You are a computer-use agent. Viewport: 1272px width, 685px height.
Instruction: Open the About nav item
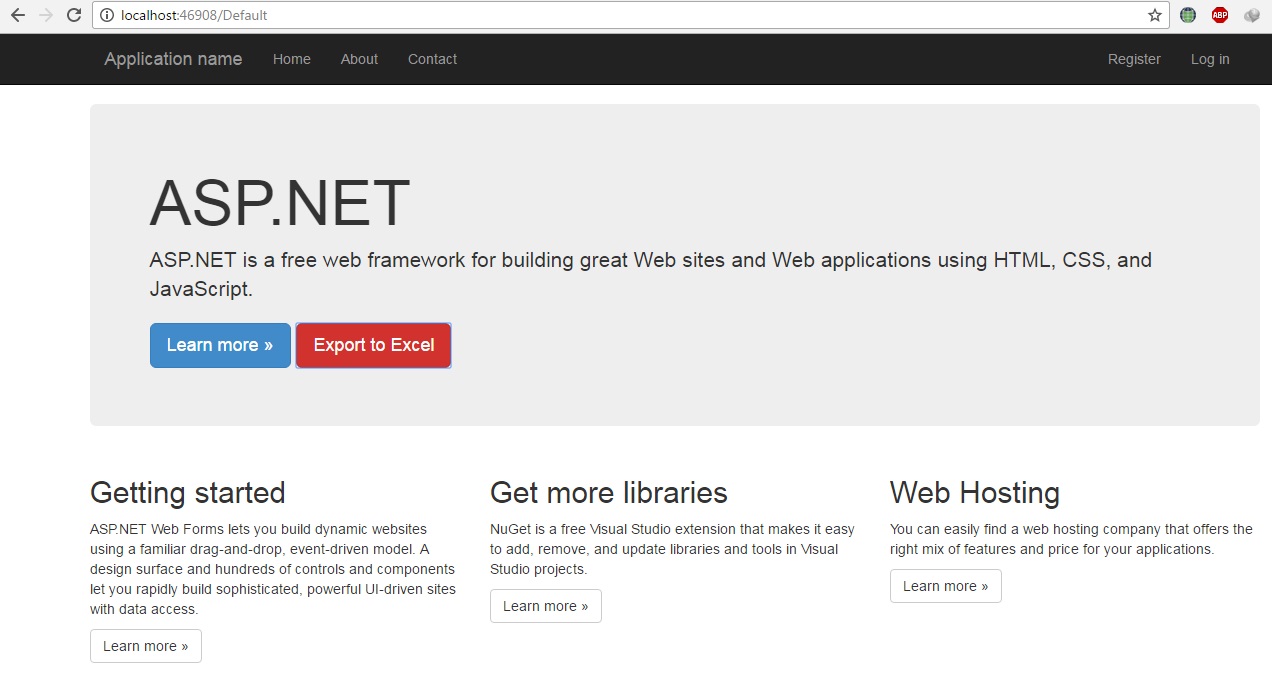(x=359, y=59)
